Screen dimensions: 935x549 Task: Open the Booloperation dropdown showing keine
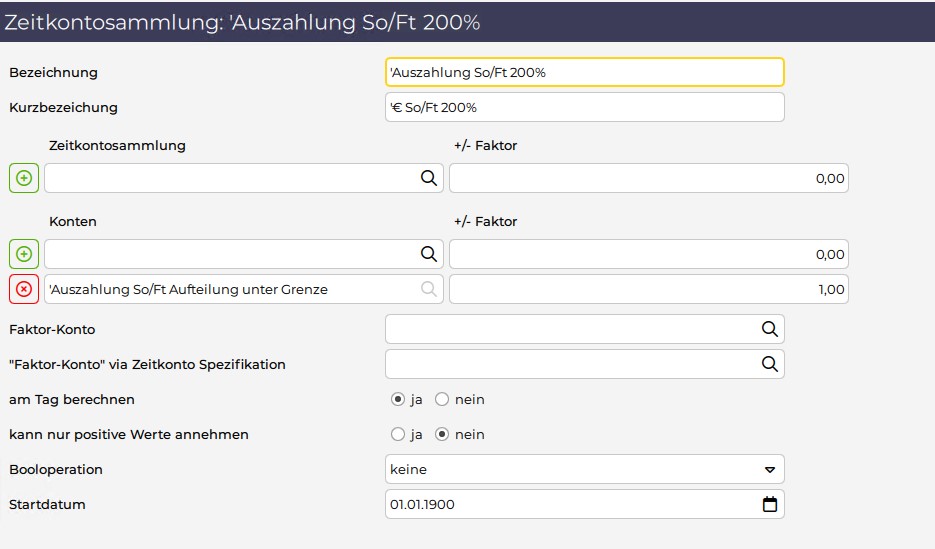click(584, 469)
